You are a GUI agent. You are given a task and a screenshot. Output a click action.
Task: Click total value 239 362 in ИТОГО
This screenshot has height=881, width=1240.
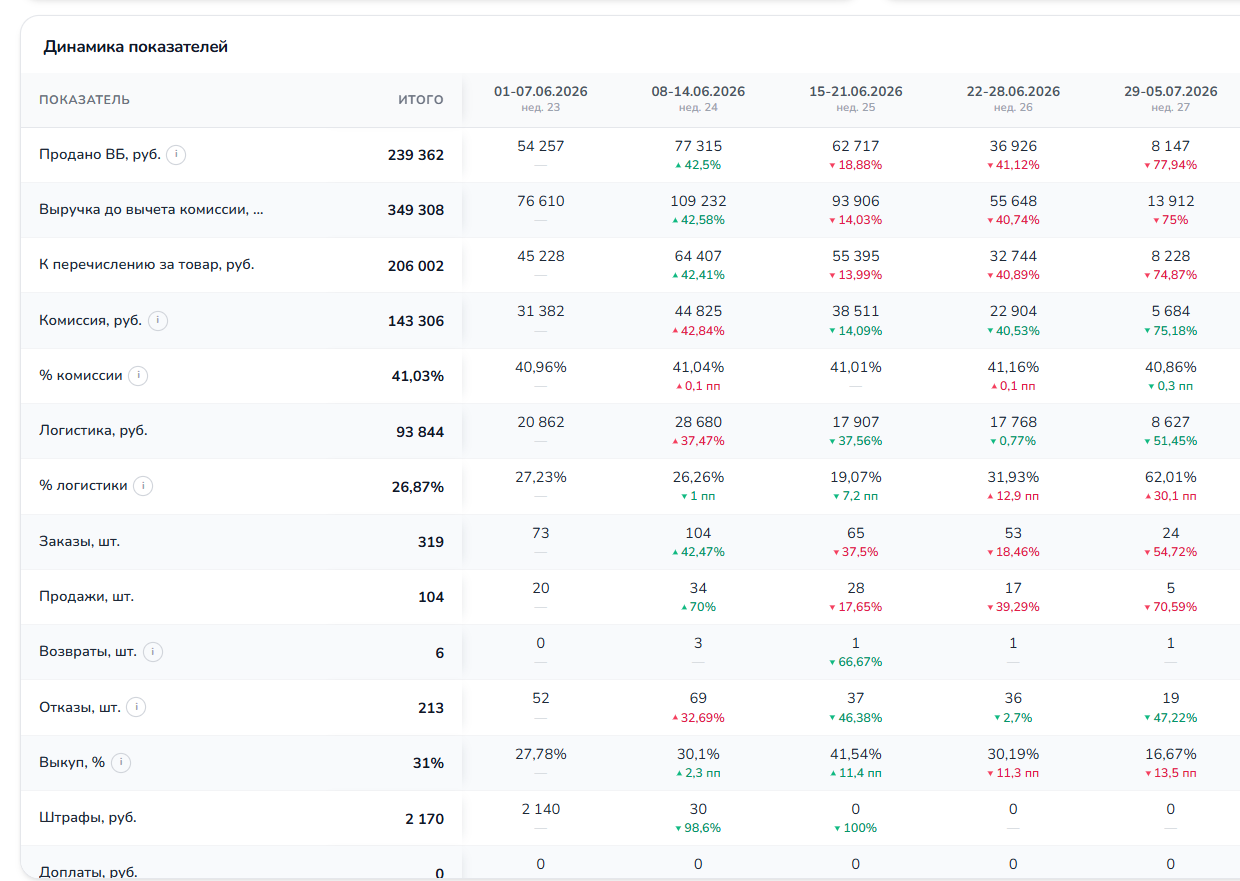416,155
